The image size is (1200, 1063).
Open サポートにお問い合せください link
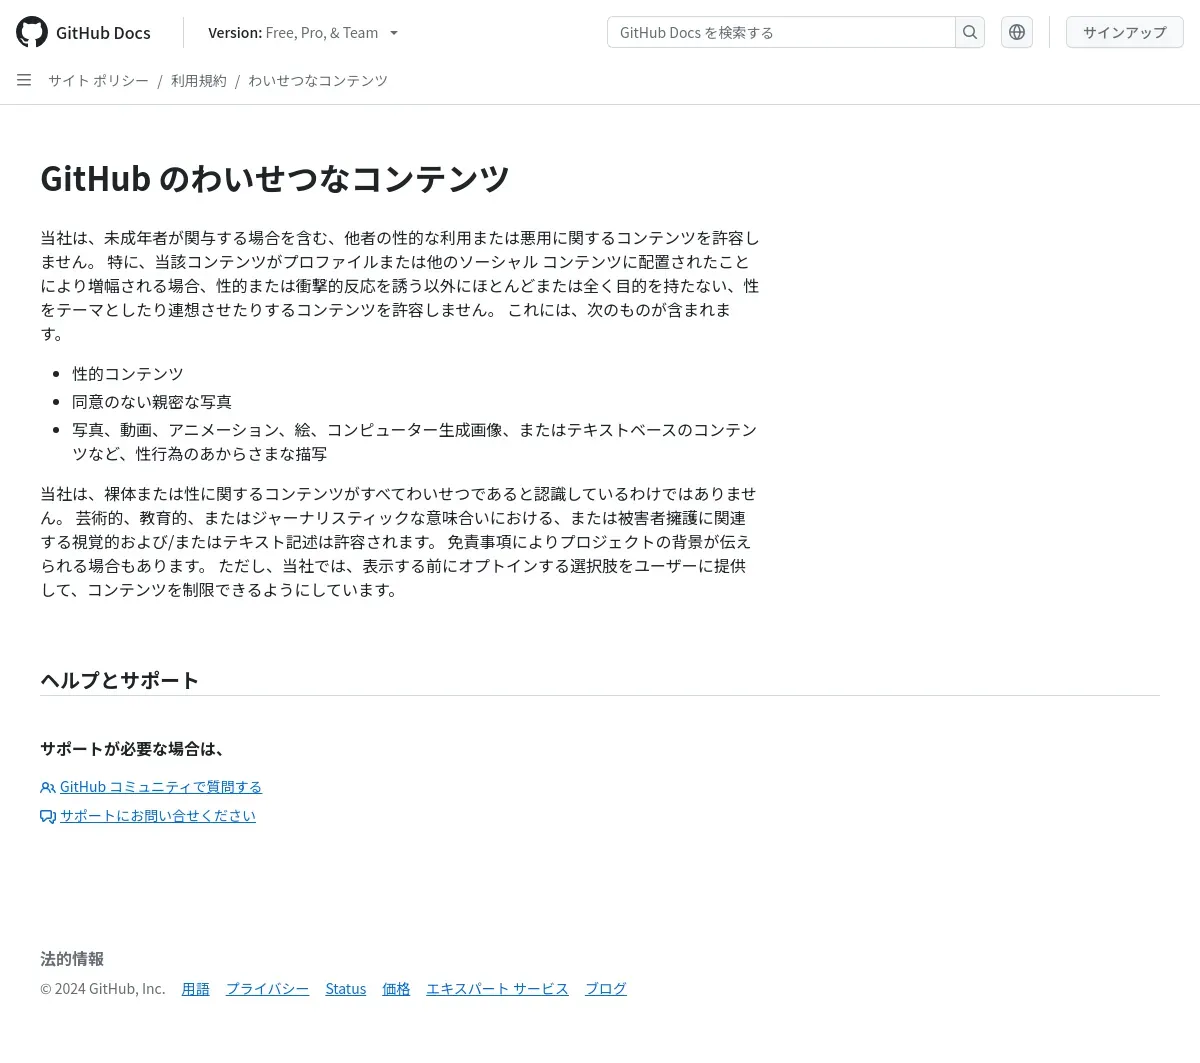pyautogui.click(x=158, y=816)
